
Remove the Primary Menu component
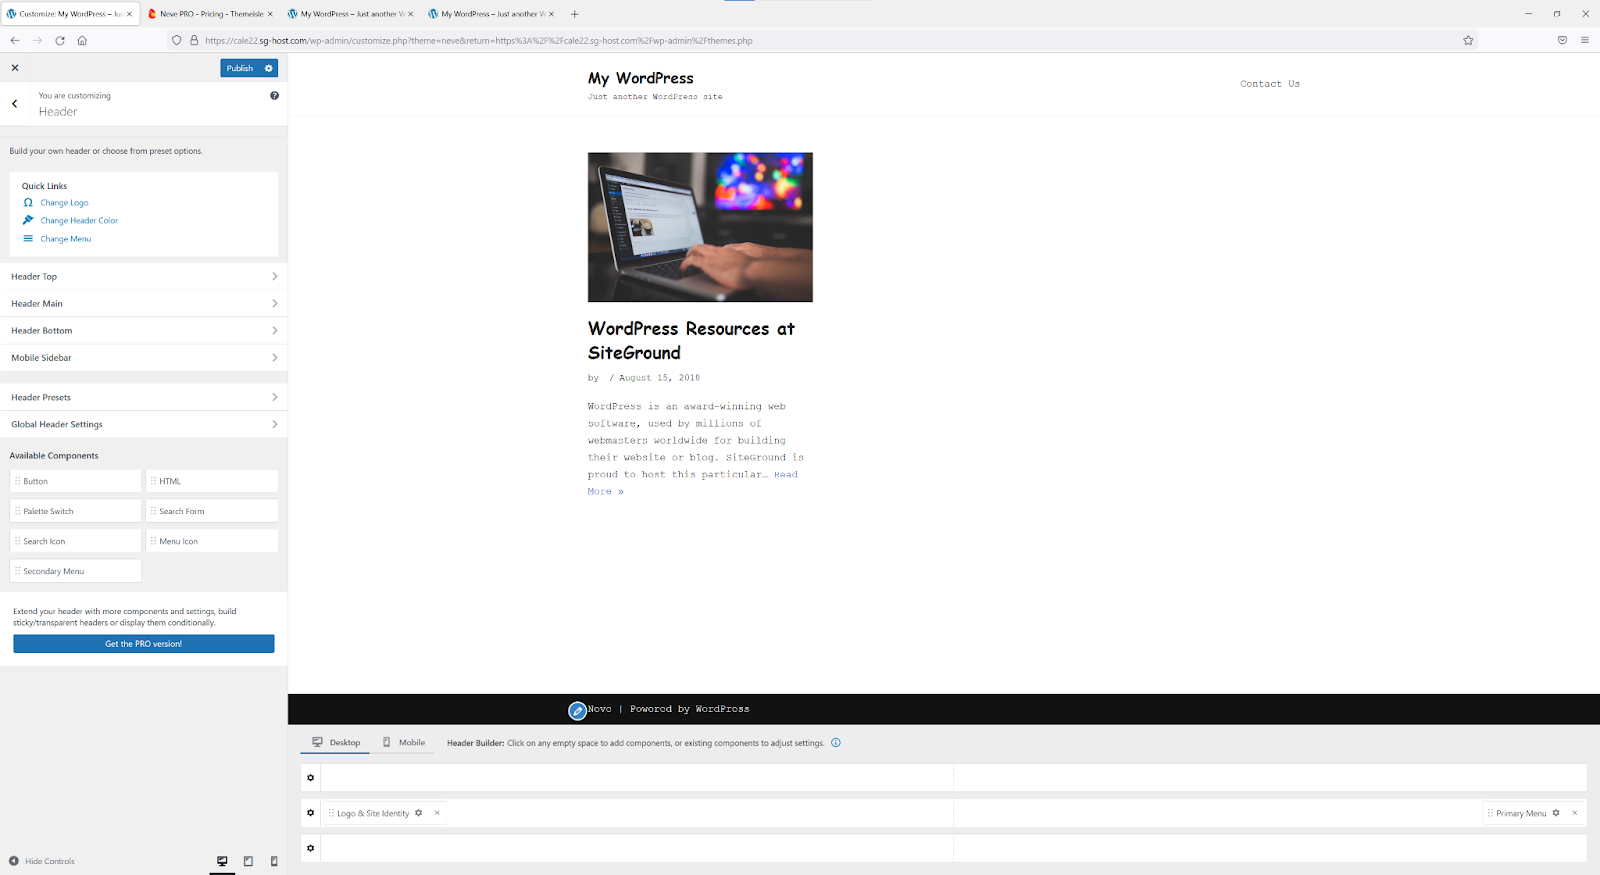(x=1574, y=813)
